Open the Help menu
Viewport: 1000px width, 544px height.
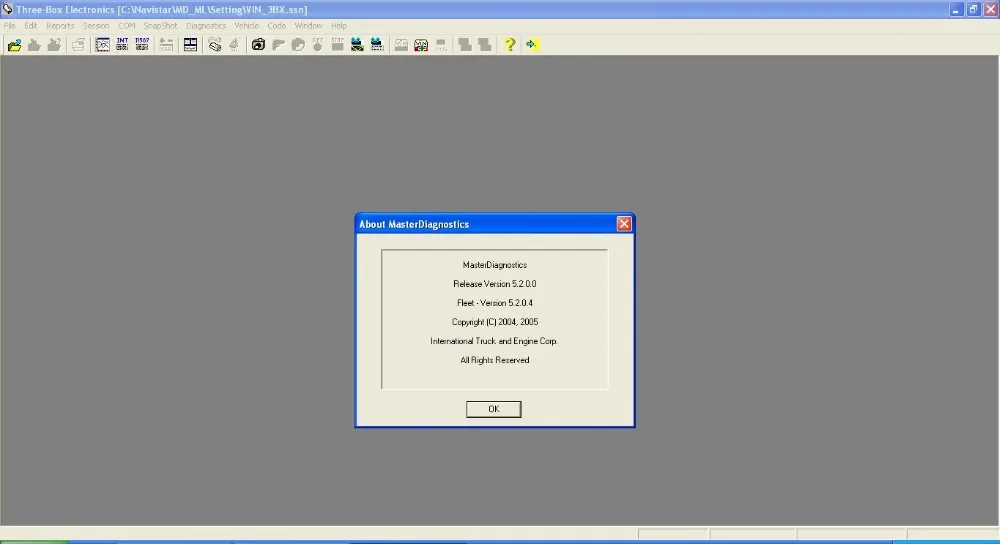point(339,26)
